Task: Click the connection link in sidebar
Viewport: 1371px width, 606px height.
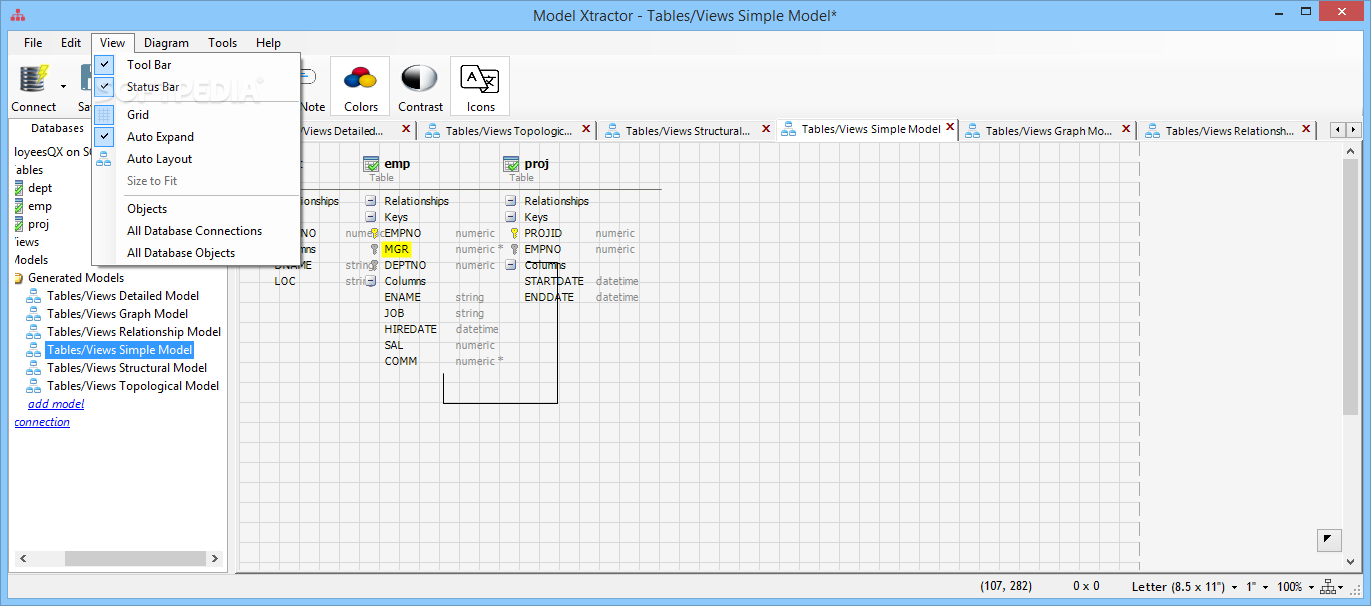Action: click(x=42, y=422)
